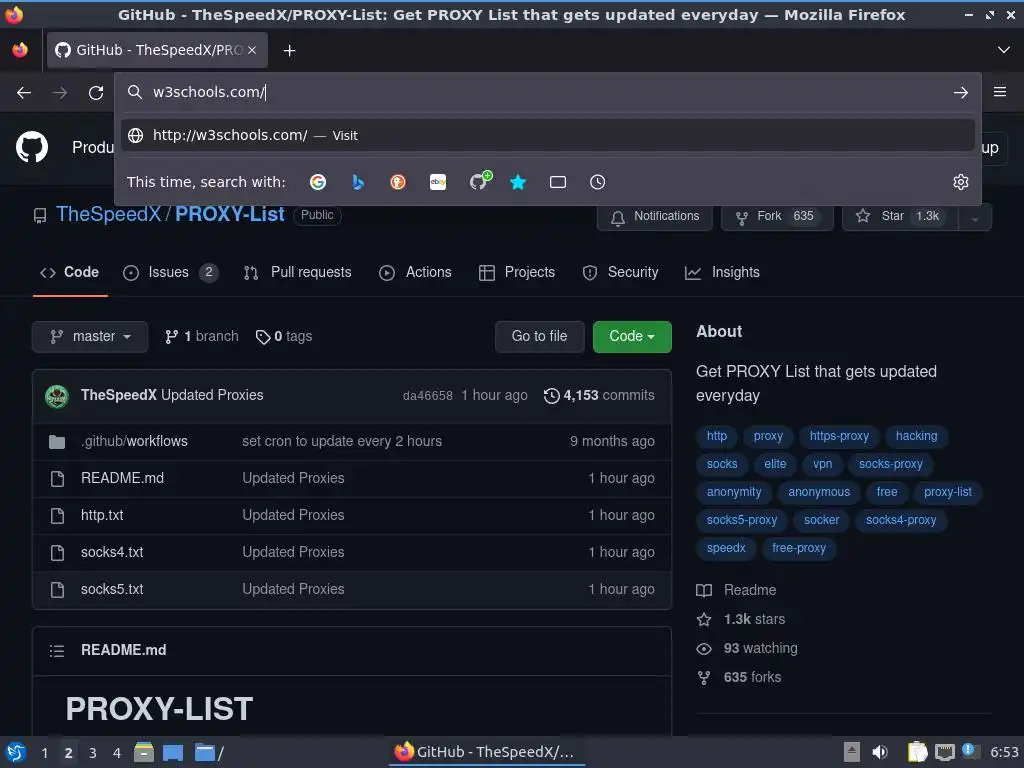1024x768 pixels.
Task: Open a new tab with plus button
Action: [289, 50]
